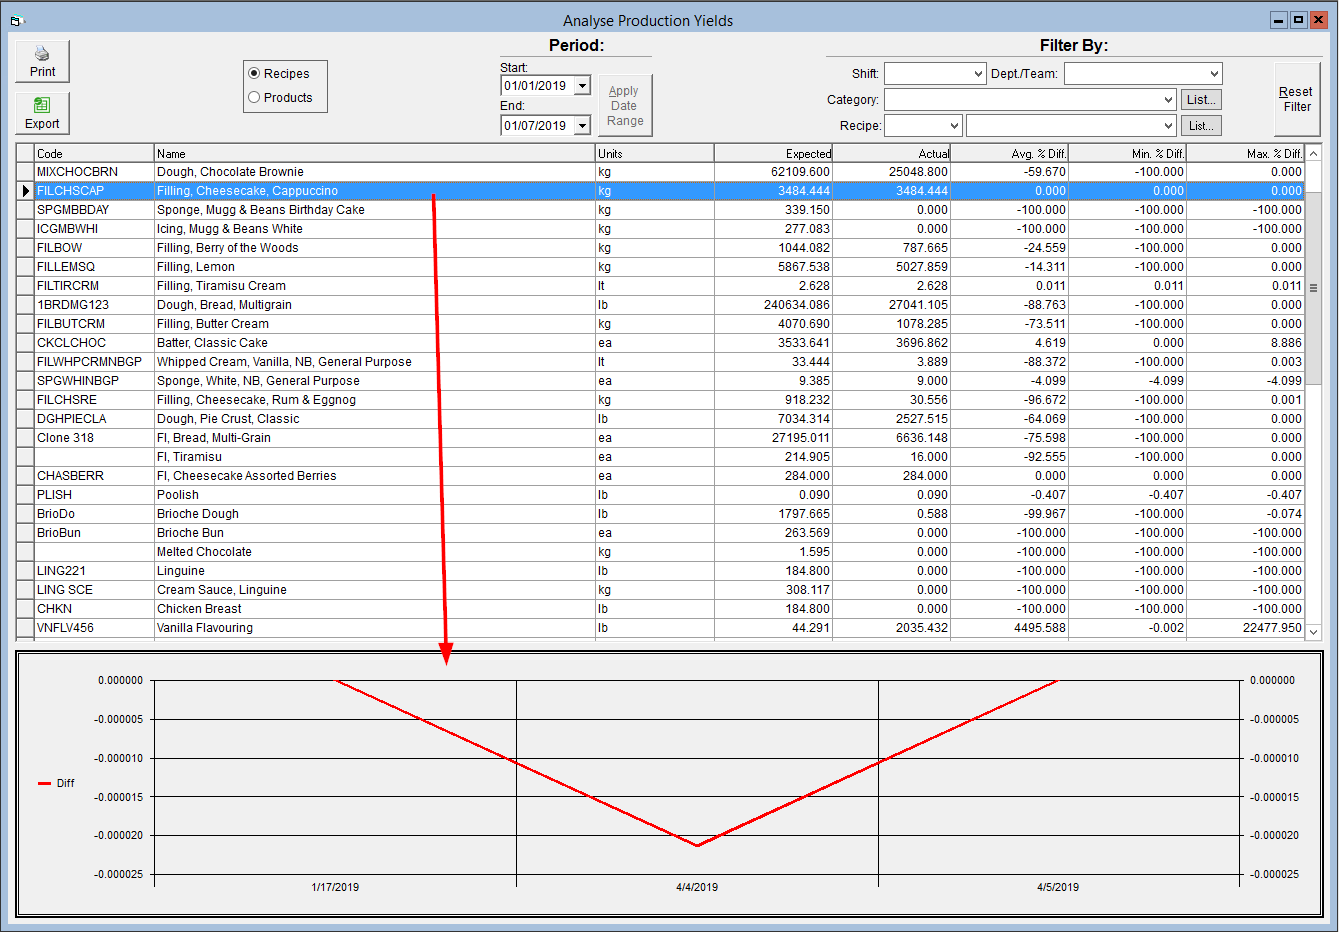Viewport: 1339px width, 932px height.
Task: Click the LING221 code cell
Action: [x=94, y=571]
